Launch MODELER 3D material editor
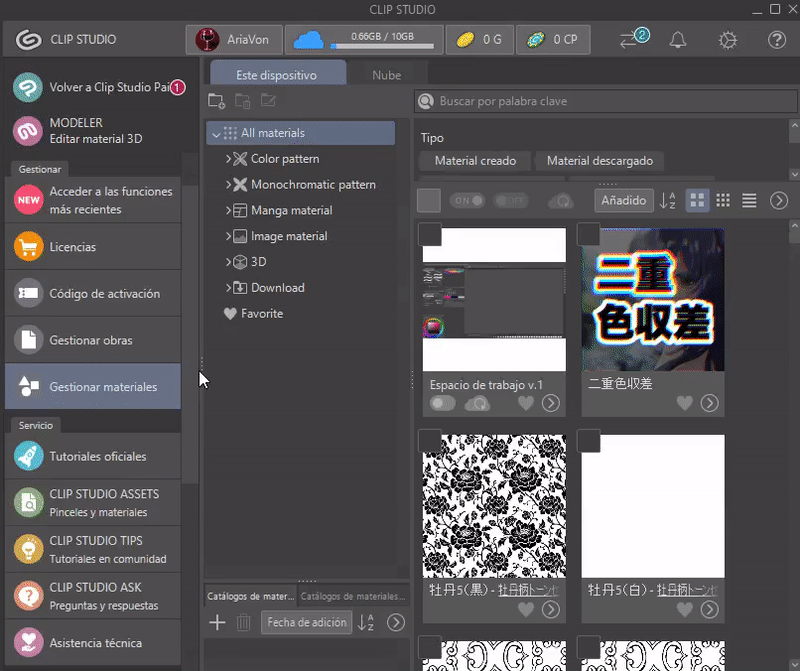Image resolution: width=800 pixels, height=671 pixels. pos(98,131)
